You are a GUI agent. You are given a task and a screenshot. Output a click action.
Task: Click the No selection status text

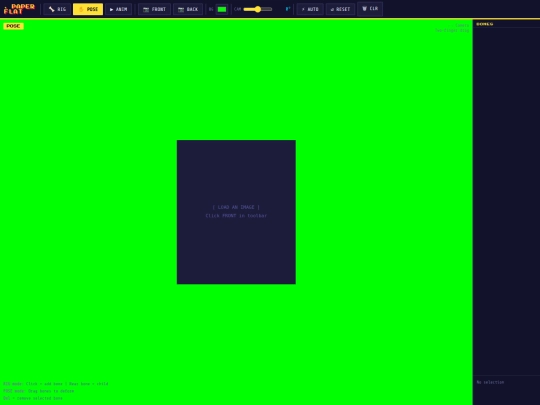490,382
